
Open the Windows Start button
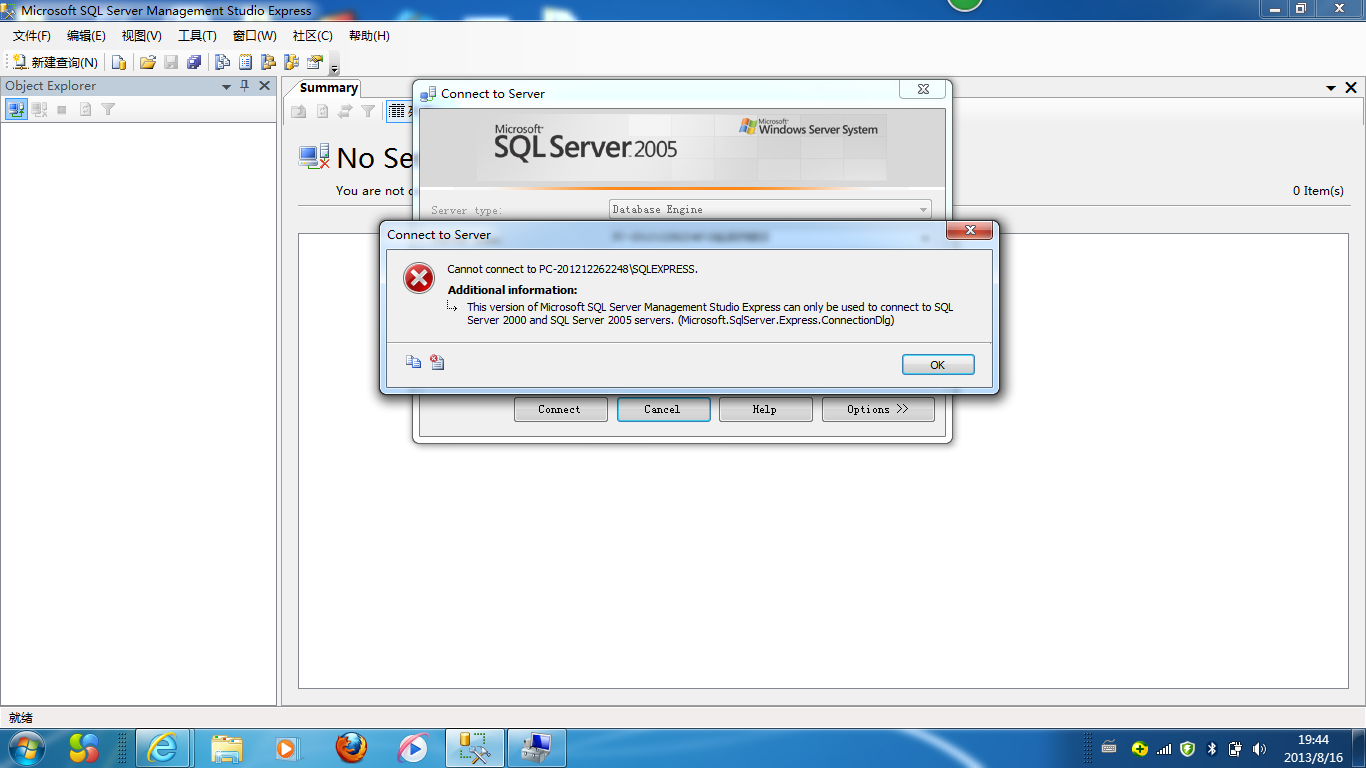click(x=25, y=748)
